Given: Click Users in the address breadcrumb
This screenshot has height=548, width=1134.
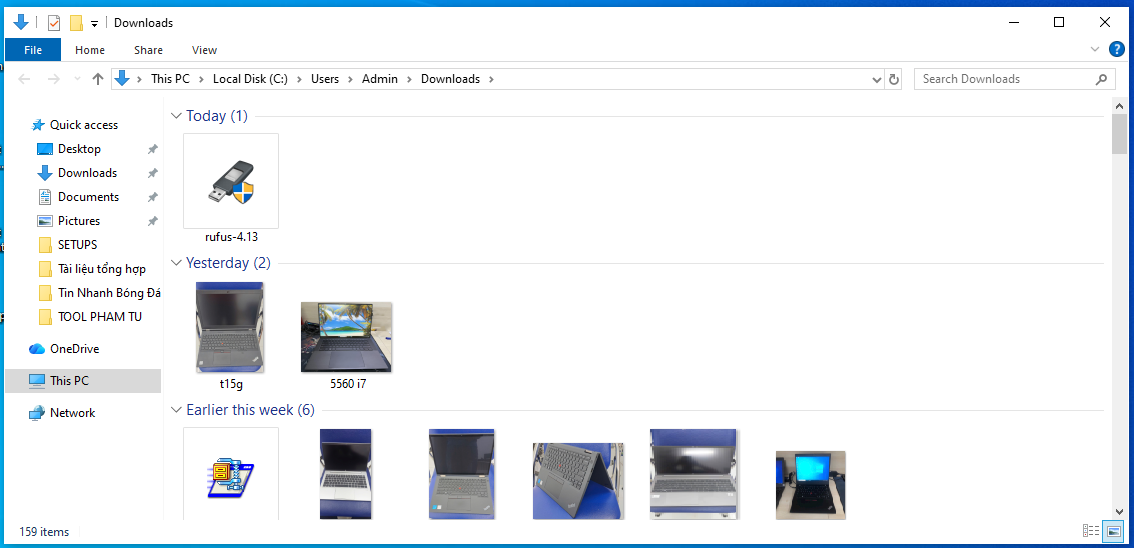Looking at the screenshot, I should coord(324,79).
